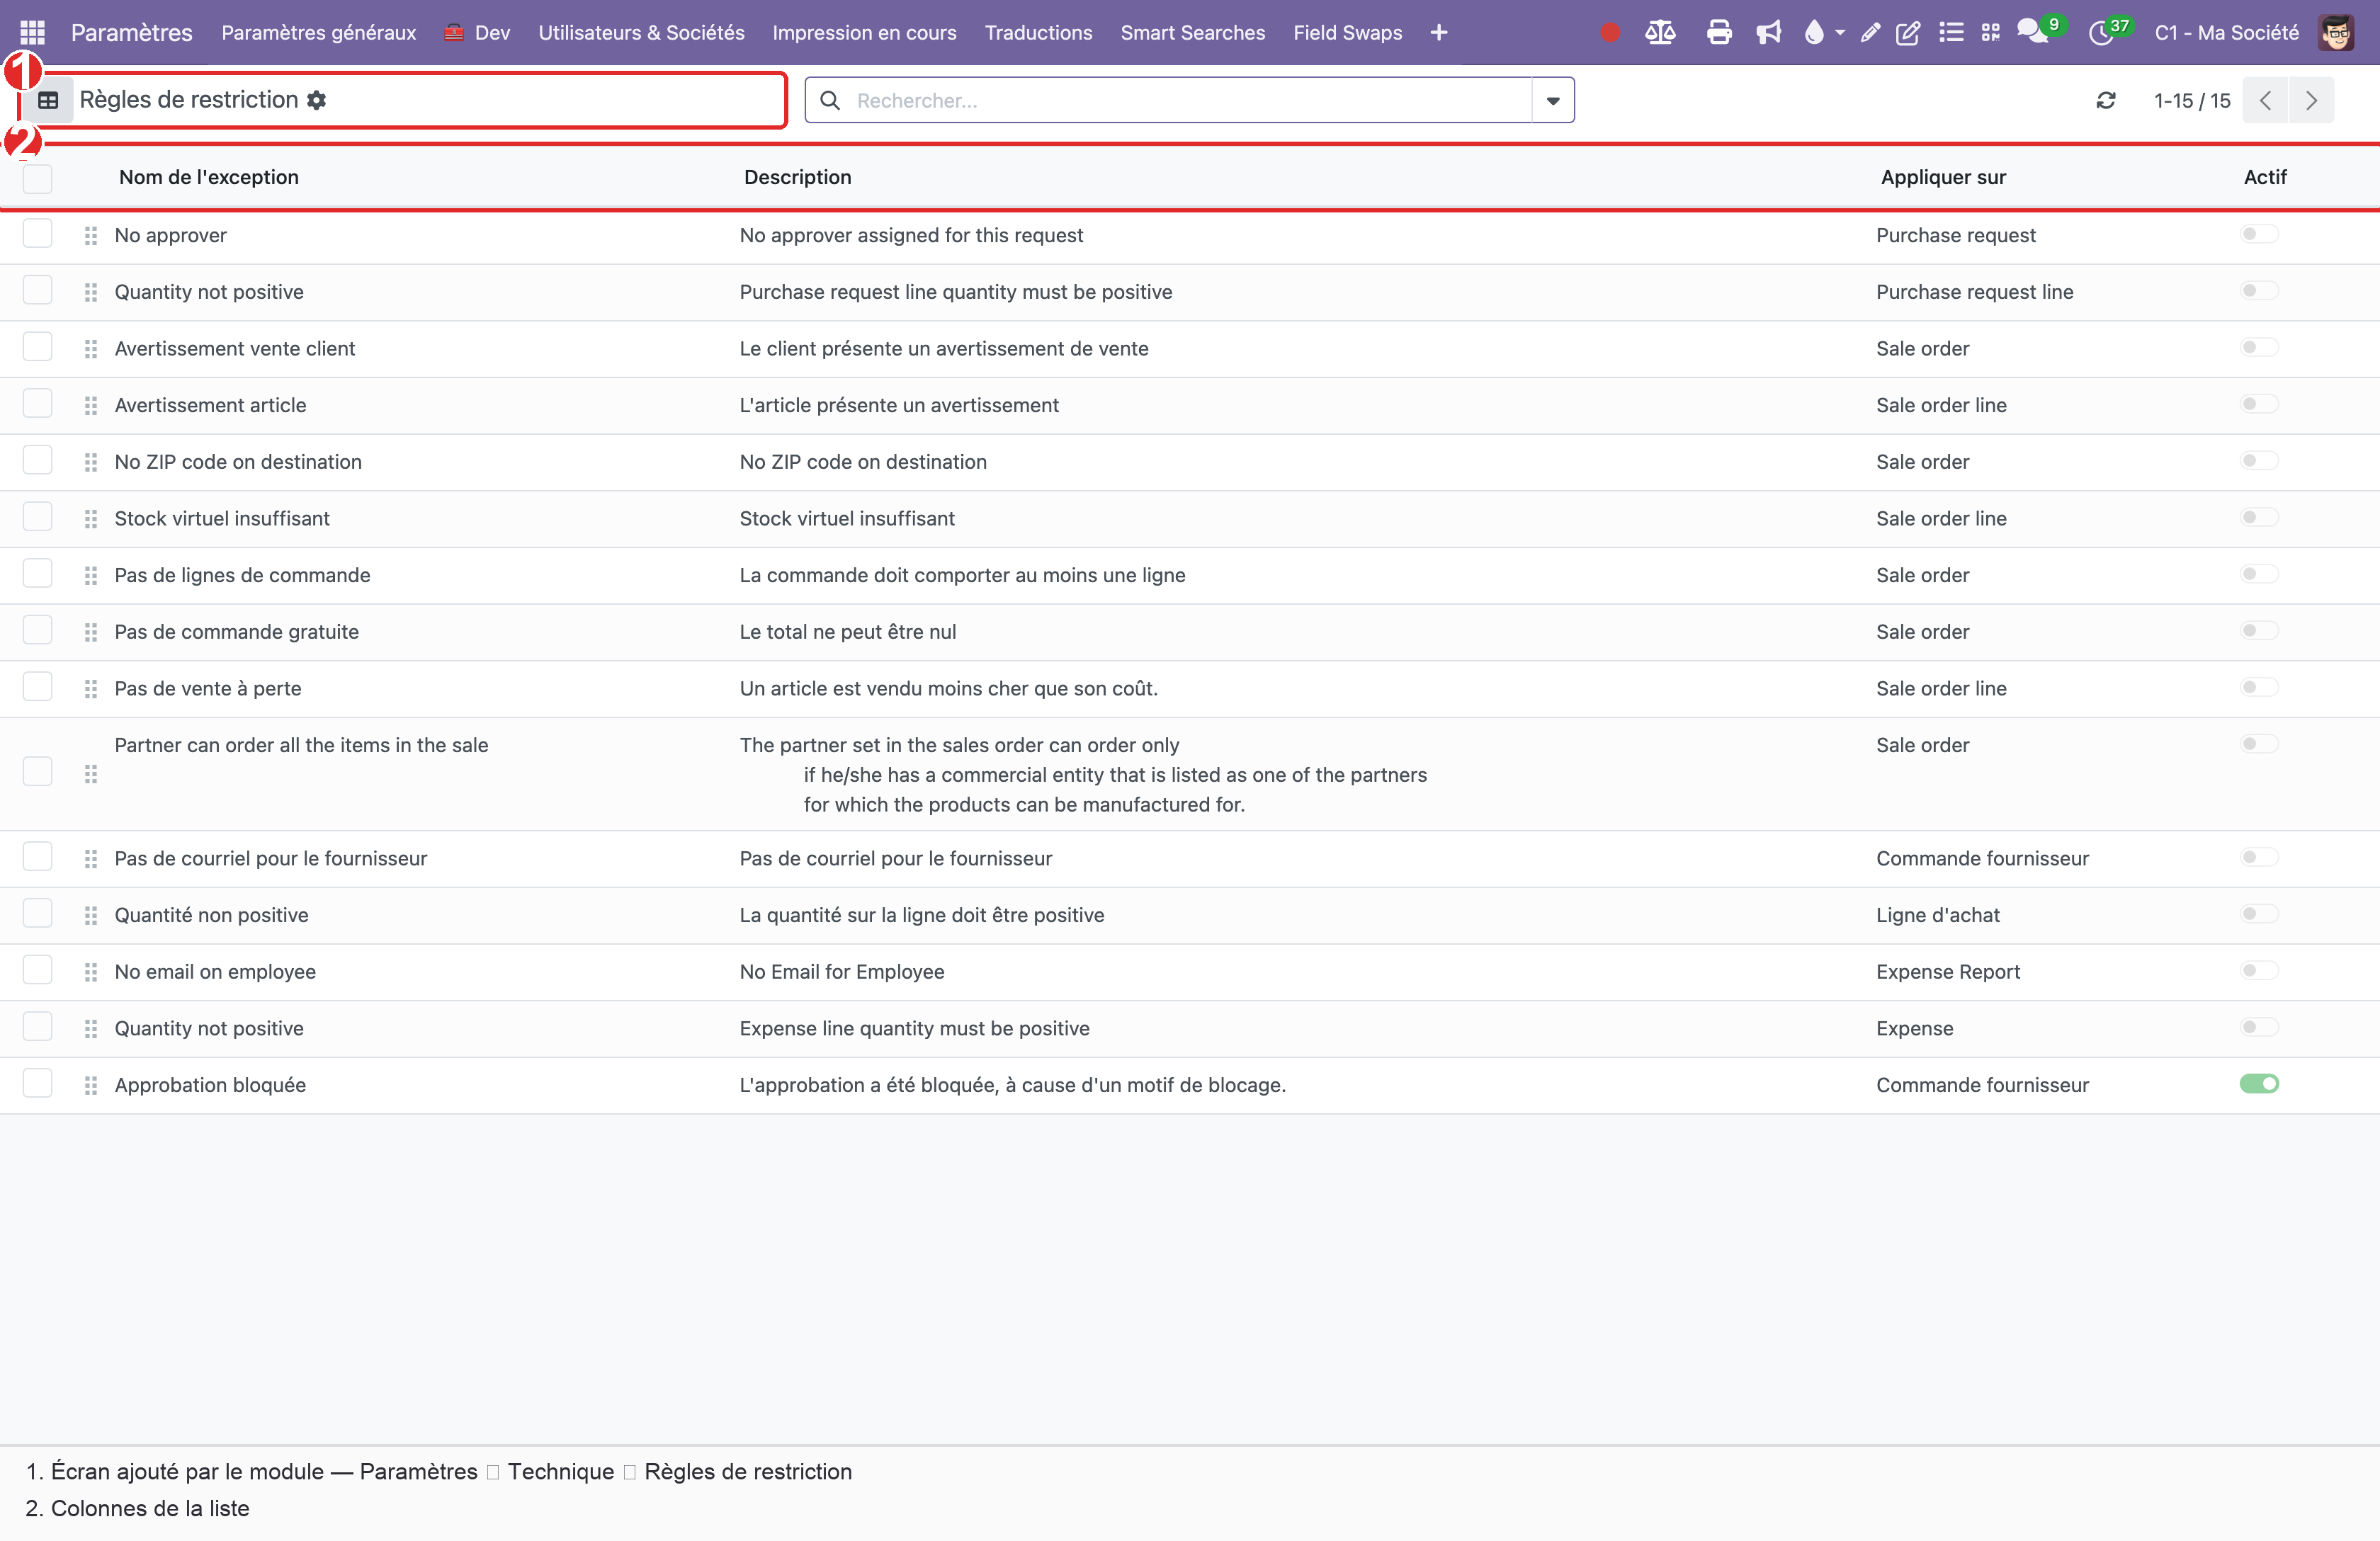
Task: Open Paramètres généraux menu
Action: (x=318, y=33)
